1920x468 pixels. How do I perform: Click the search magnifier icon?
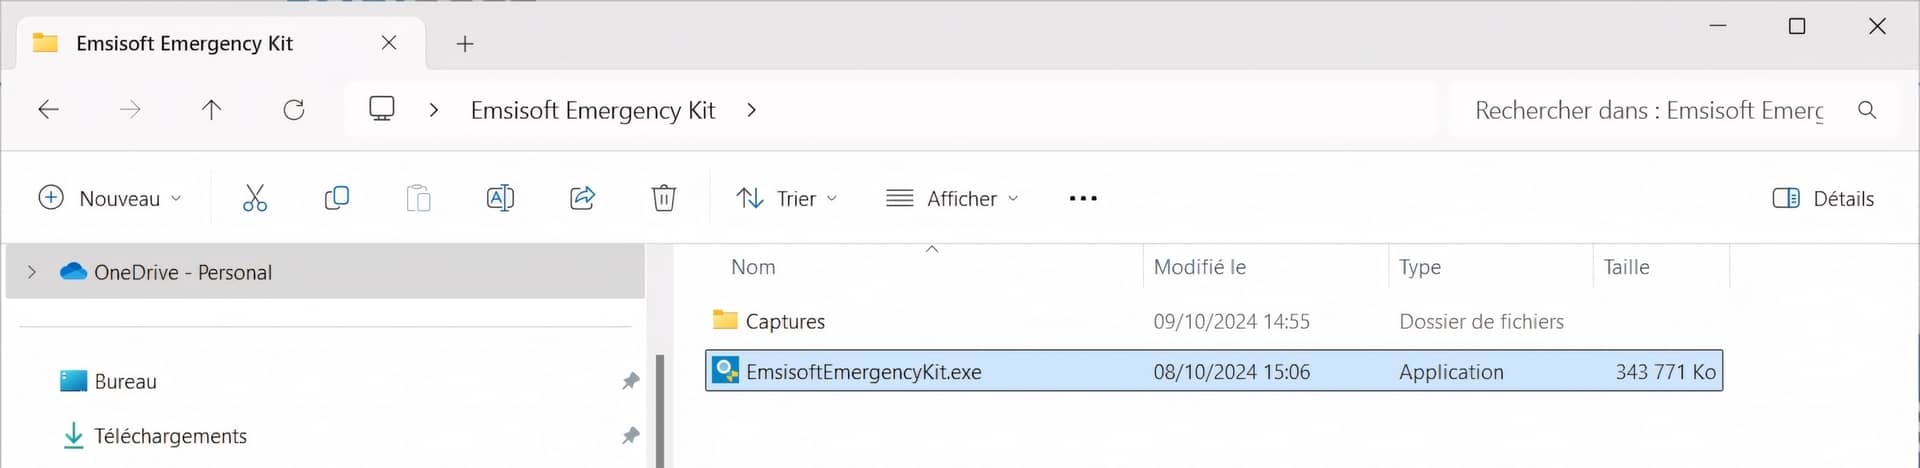click(x=1867, y=110)
